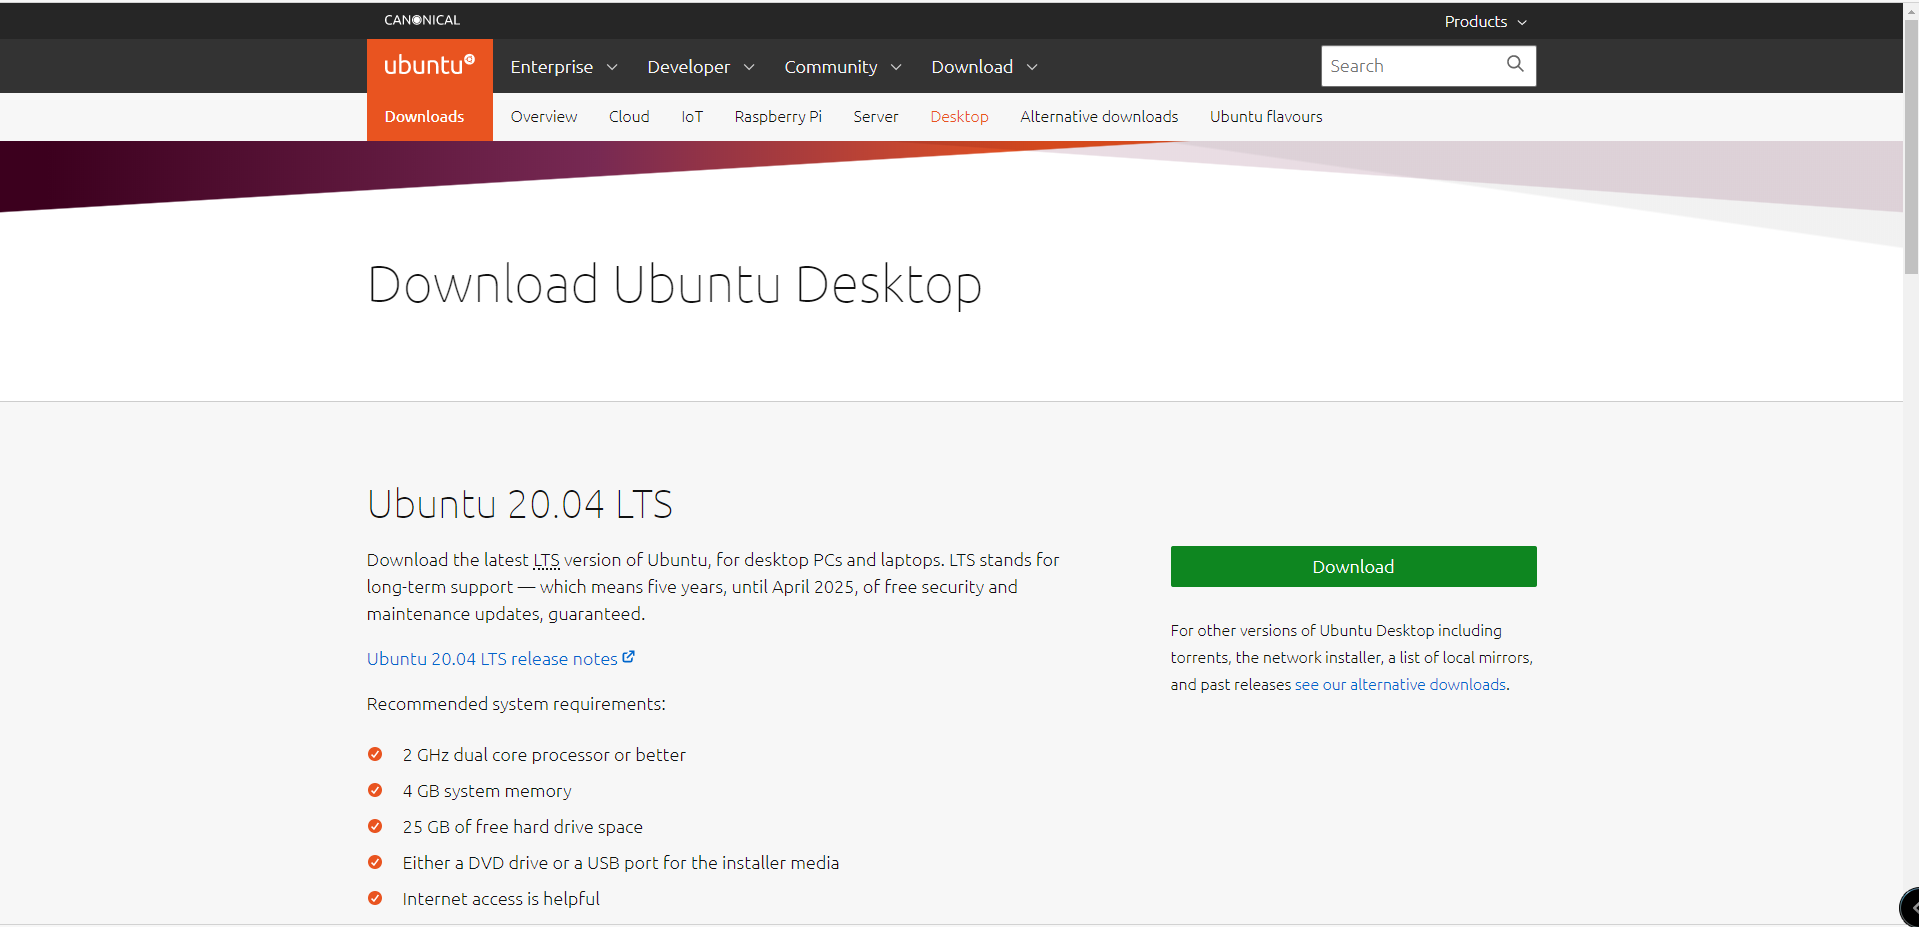The width and height of the screenshot is (1919, 927).
Task: Follow 'see our alternative downloads' link
Action: point(1400,684)
